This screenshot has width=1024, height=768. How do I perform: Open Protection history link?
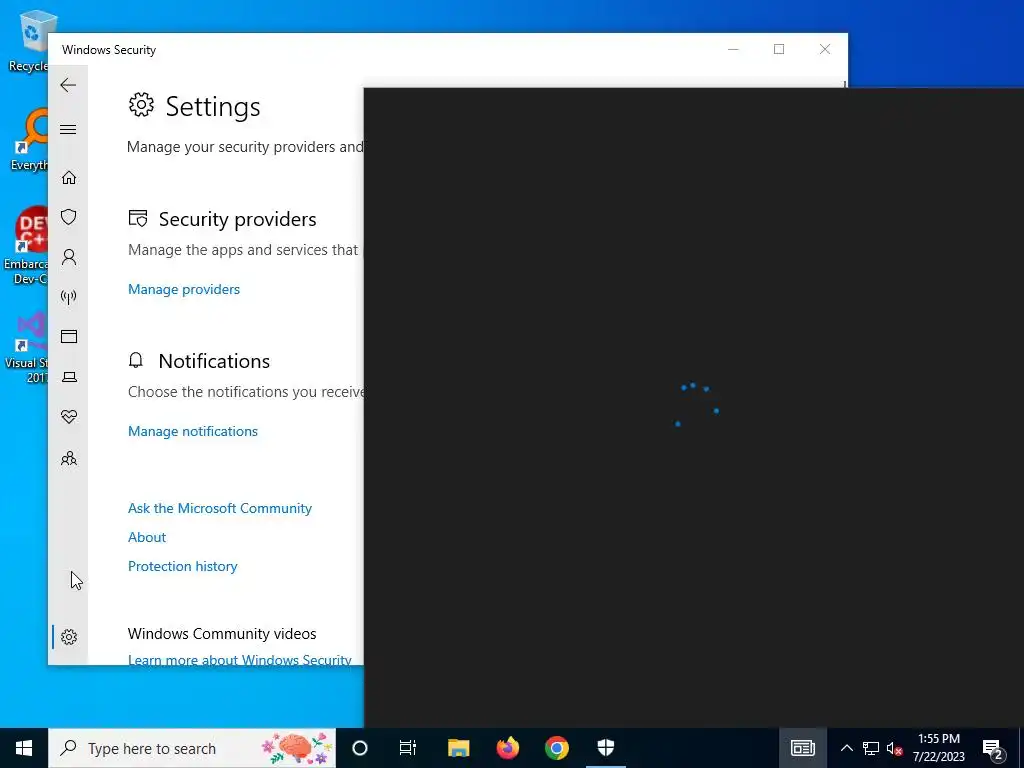(x=182, y=566)
